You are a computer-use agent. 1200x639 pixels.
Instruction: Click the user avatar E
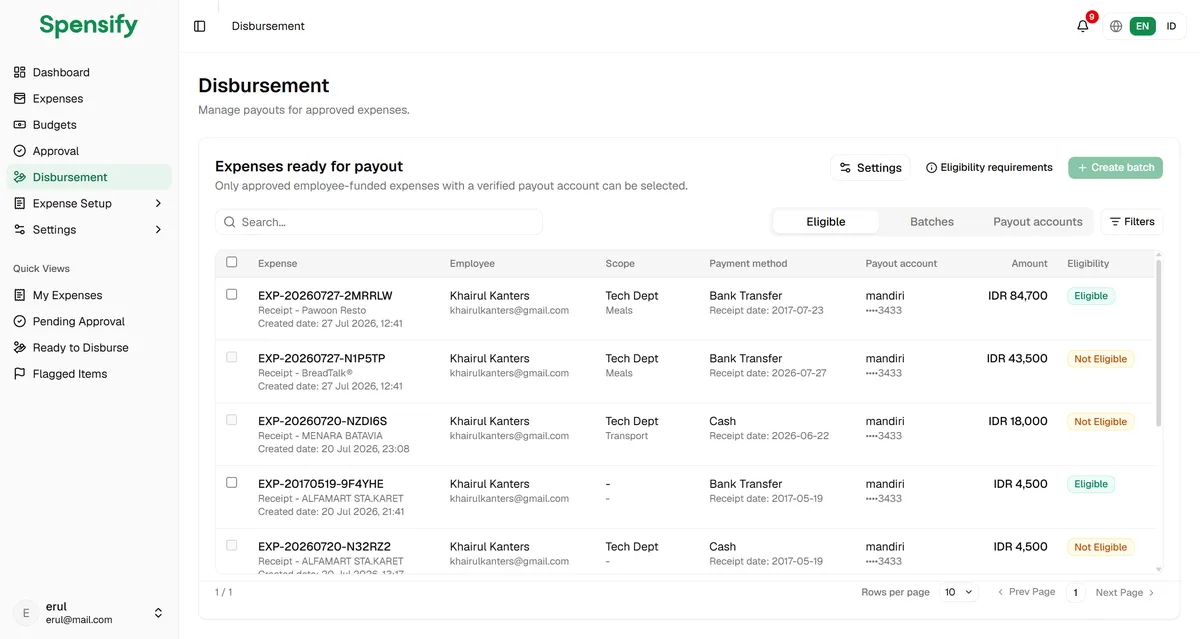point(26,612)
